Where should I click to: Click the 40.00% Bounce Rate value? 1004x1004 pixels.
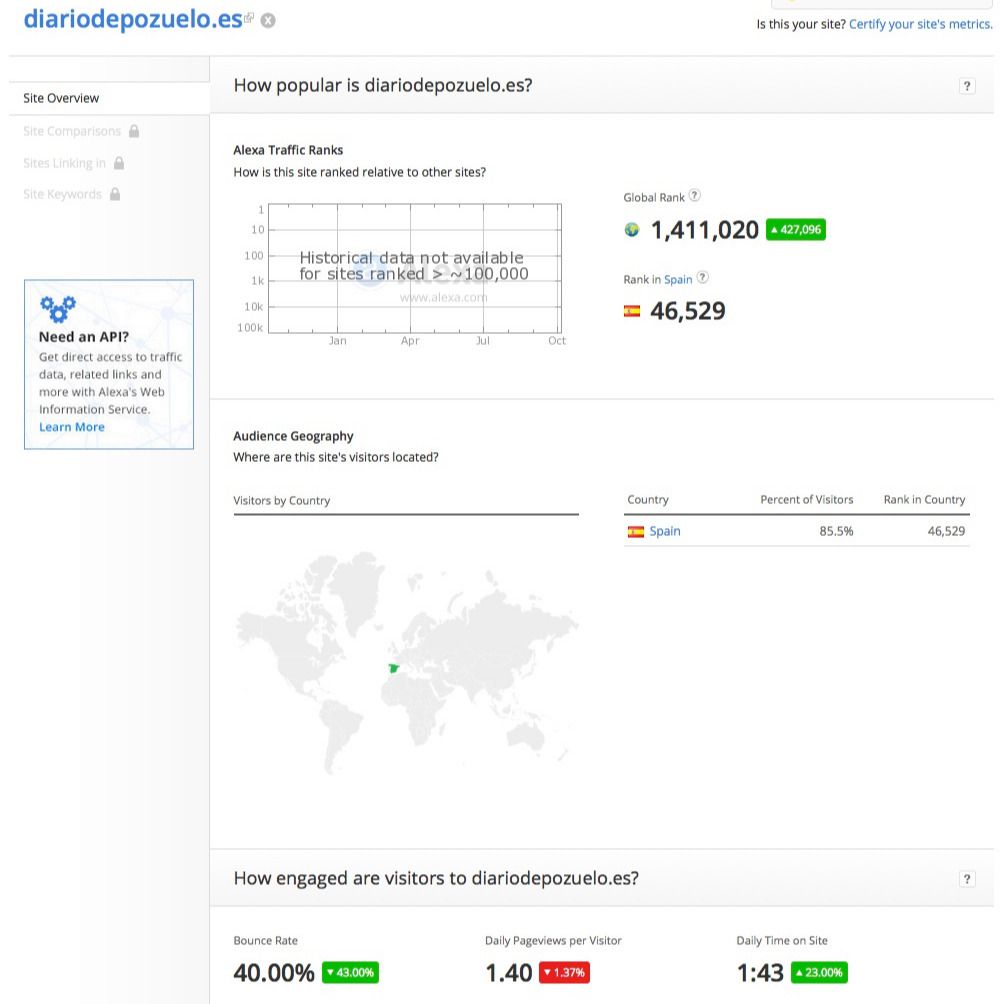point(273,973)
